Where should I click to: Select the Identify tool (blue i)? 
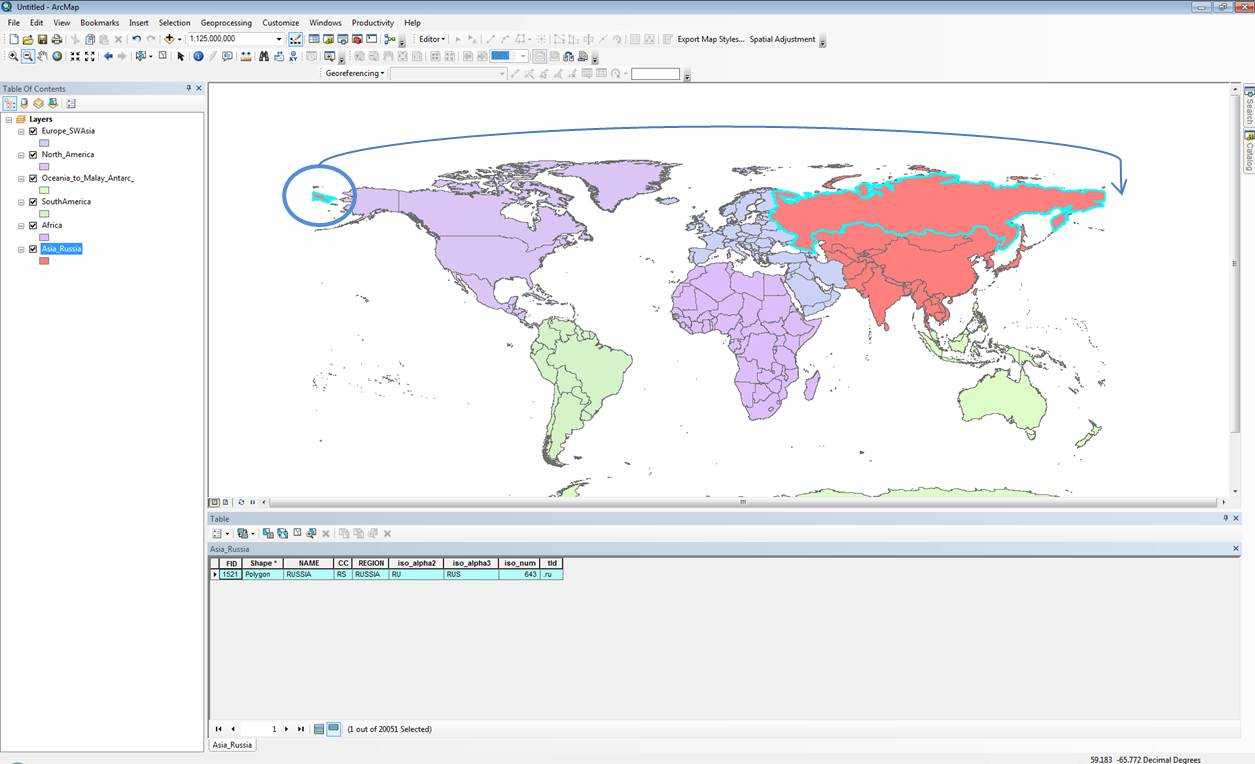tap(198, 56)
